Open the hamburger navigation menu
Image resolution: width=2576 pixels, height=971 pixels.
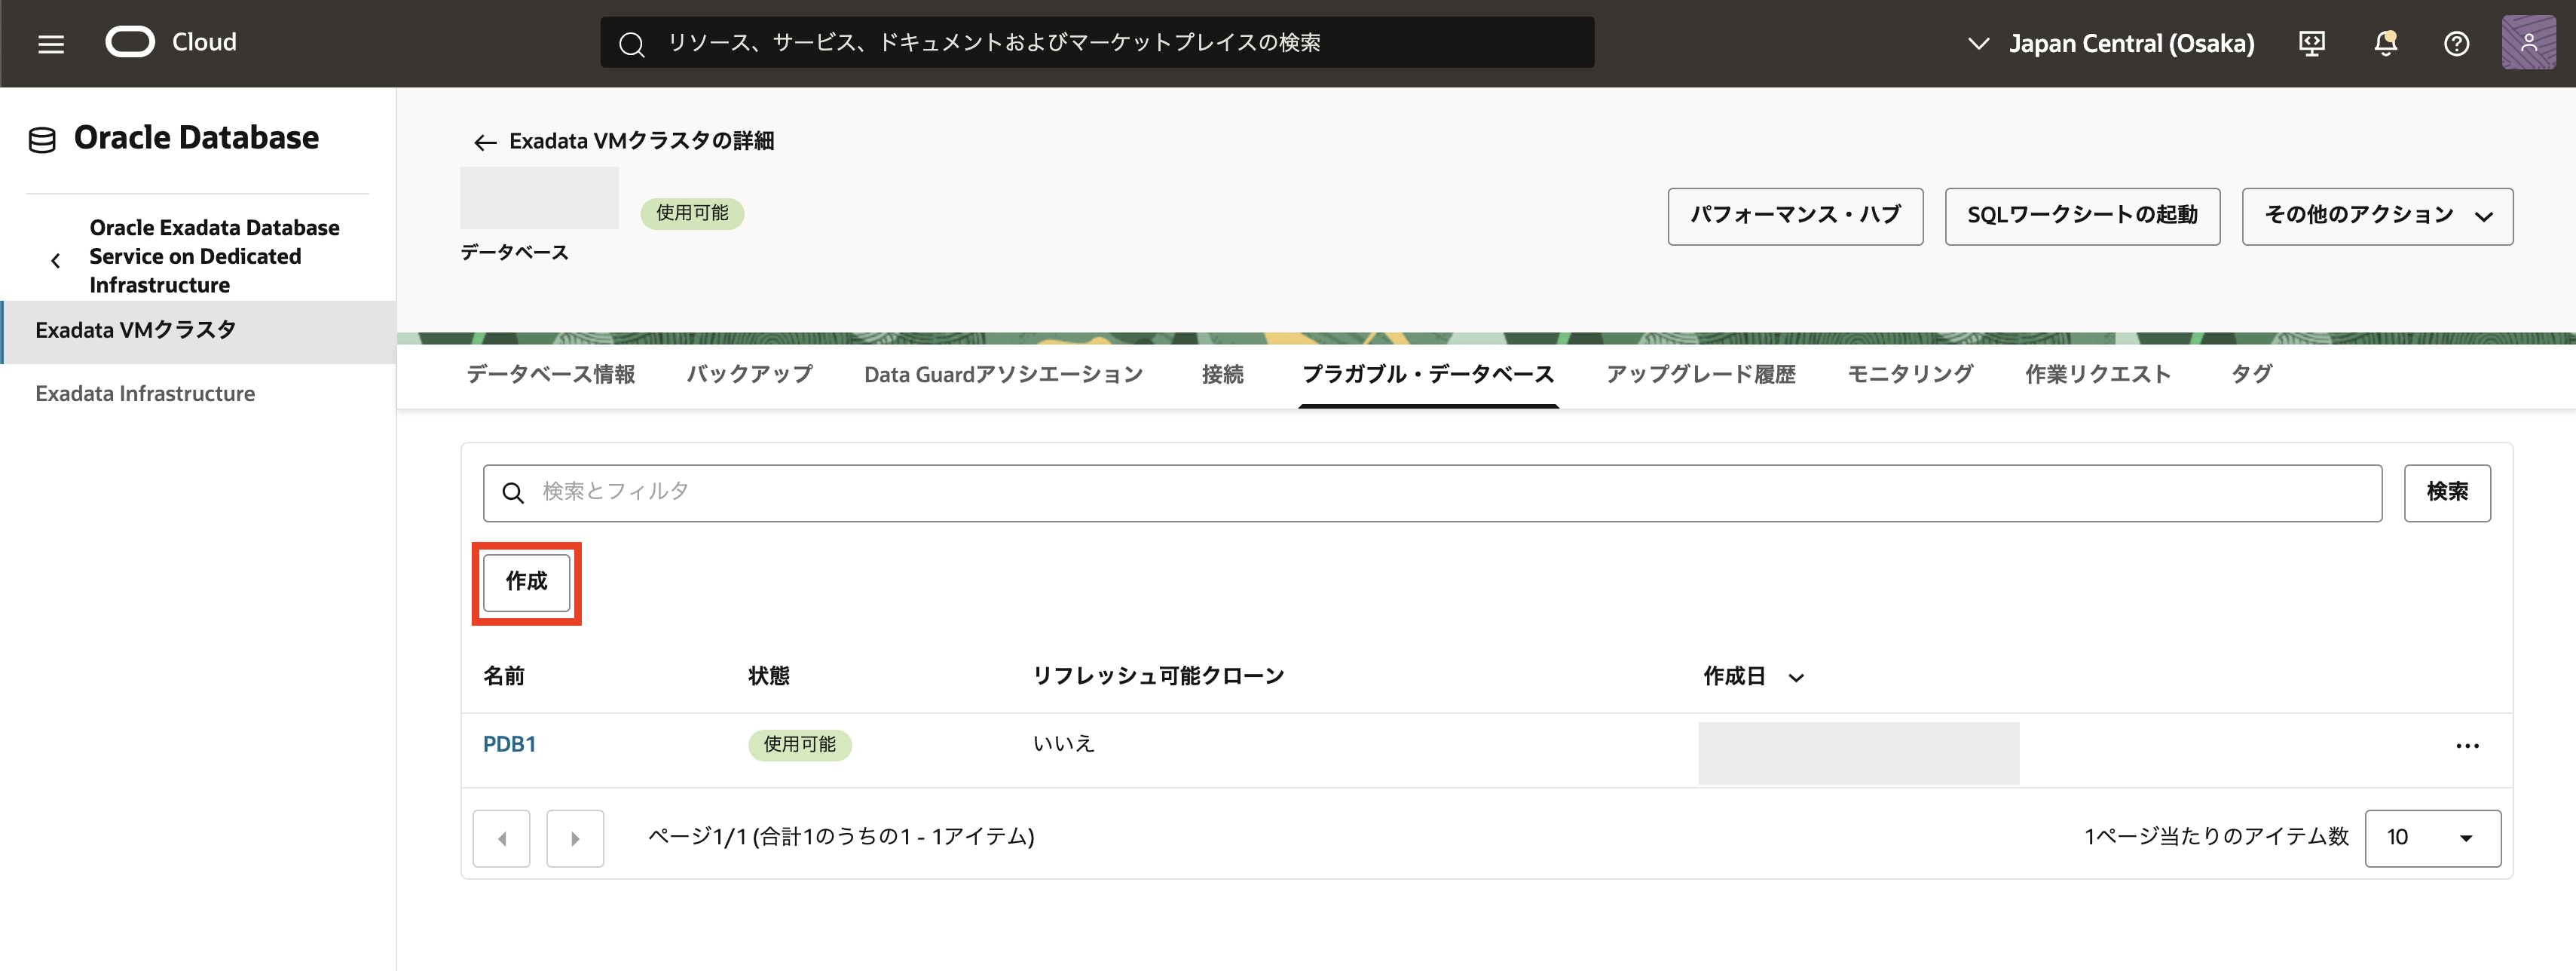click(x=51, y=43)
